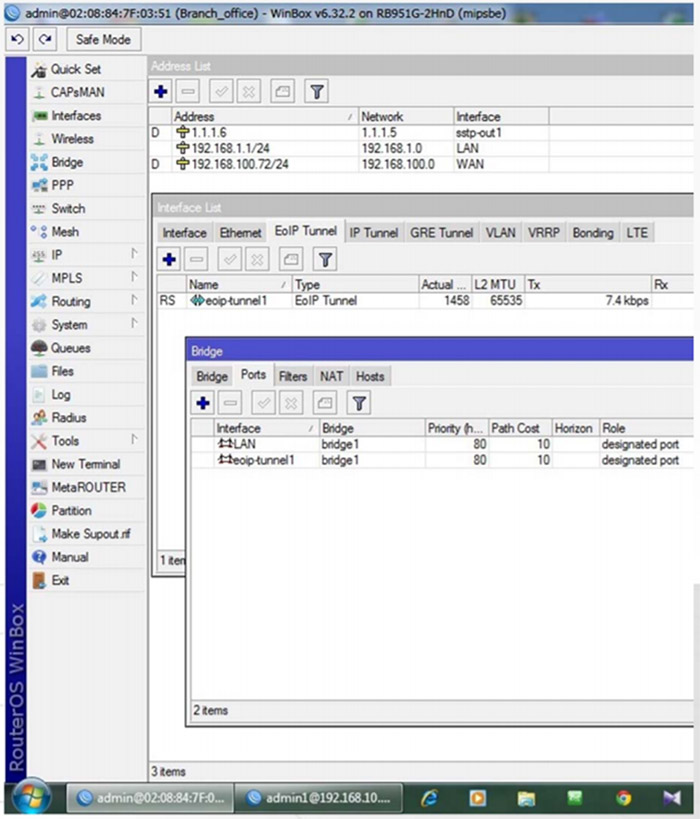Disable X icon in Bridge window toolbar
700x819 pixels.
pyautogui.click(x=291, y=403)
